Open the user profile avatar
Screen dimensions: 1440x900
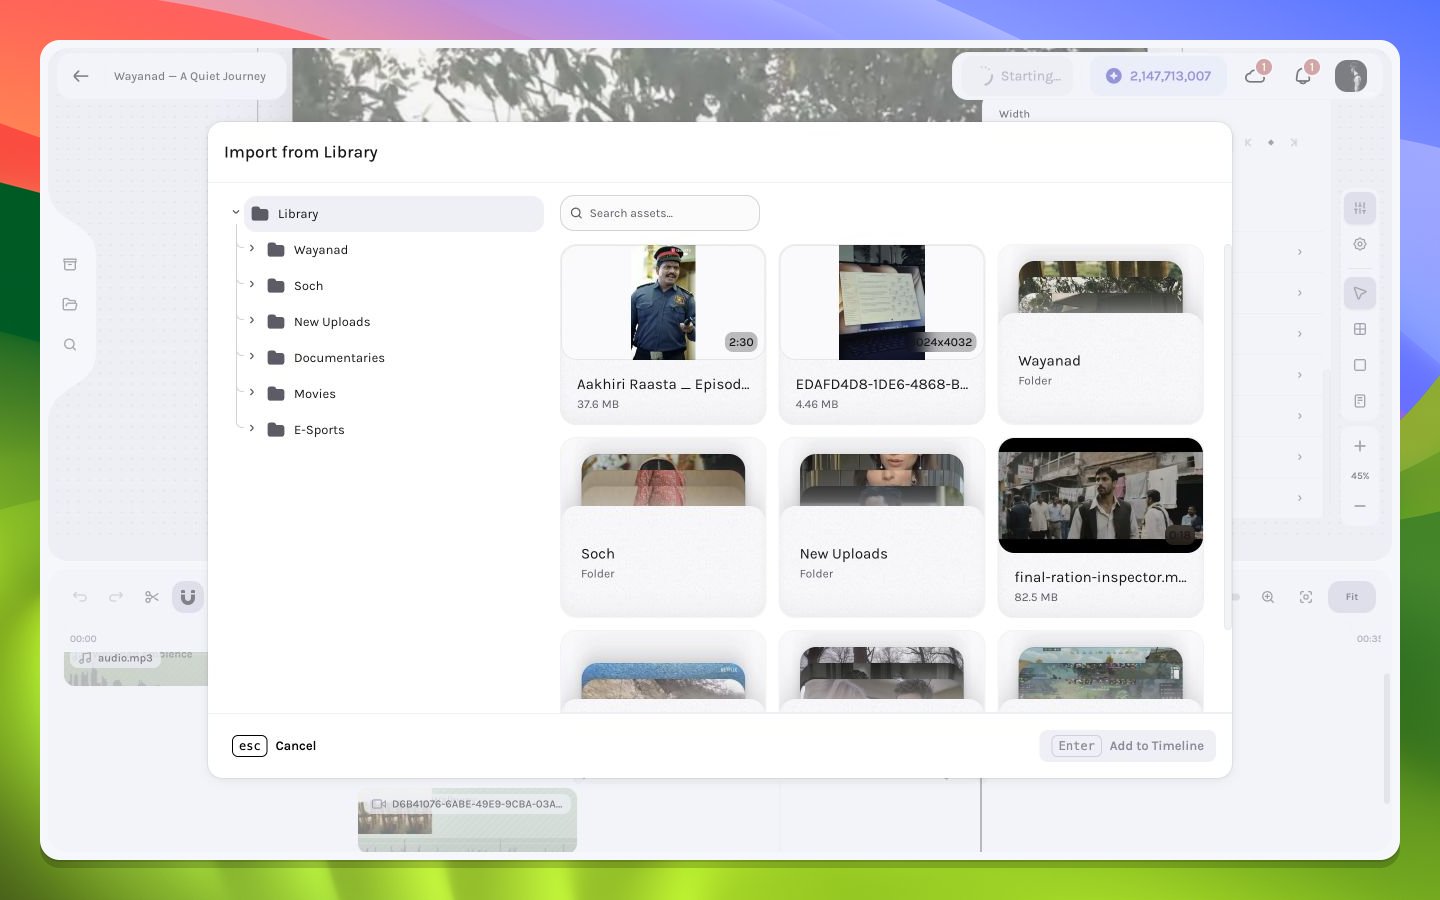pyautogui.click(x=1351, y=76)
